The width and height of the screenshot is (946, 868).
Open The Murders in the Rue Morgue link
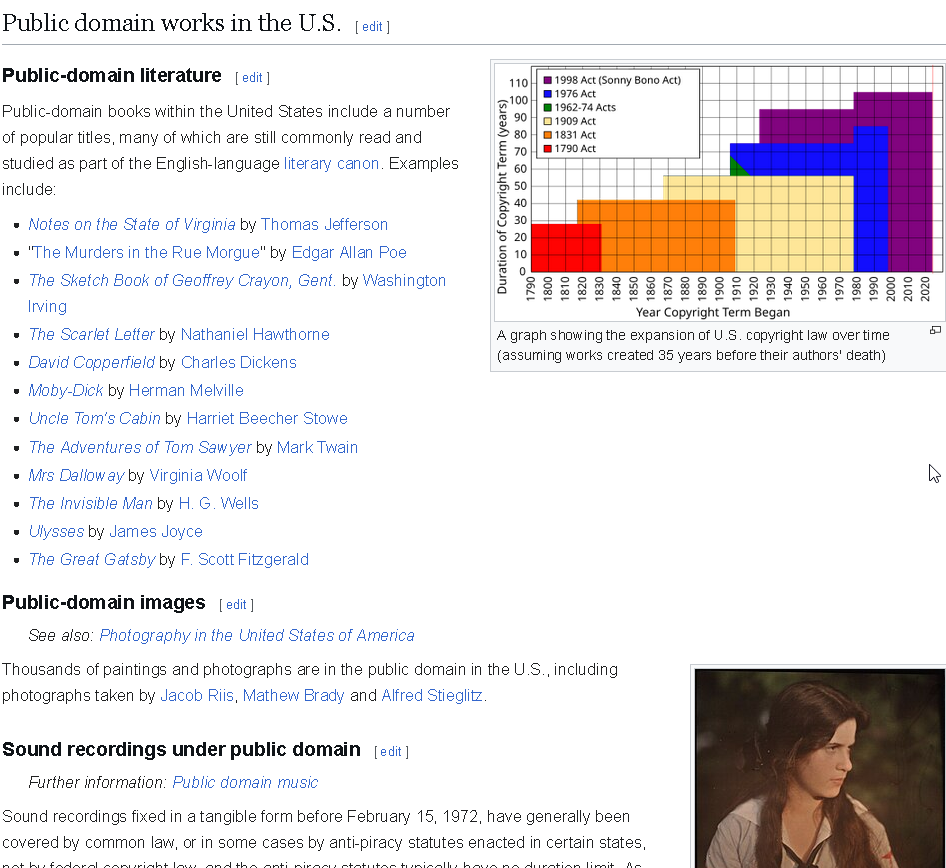click(x=147, y=252)
